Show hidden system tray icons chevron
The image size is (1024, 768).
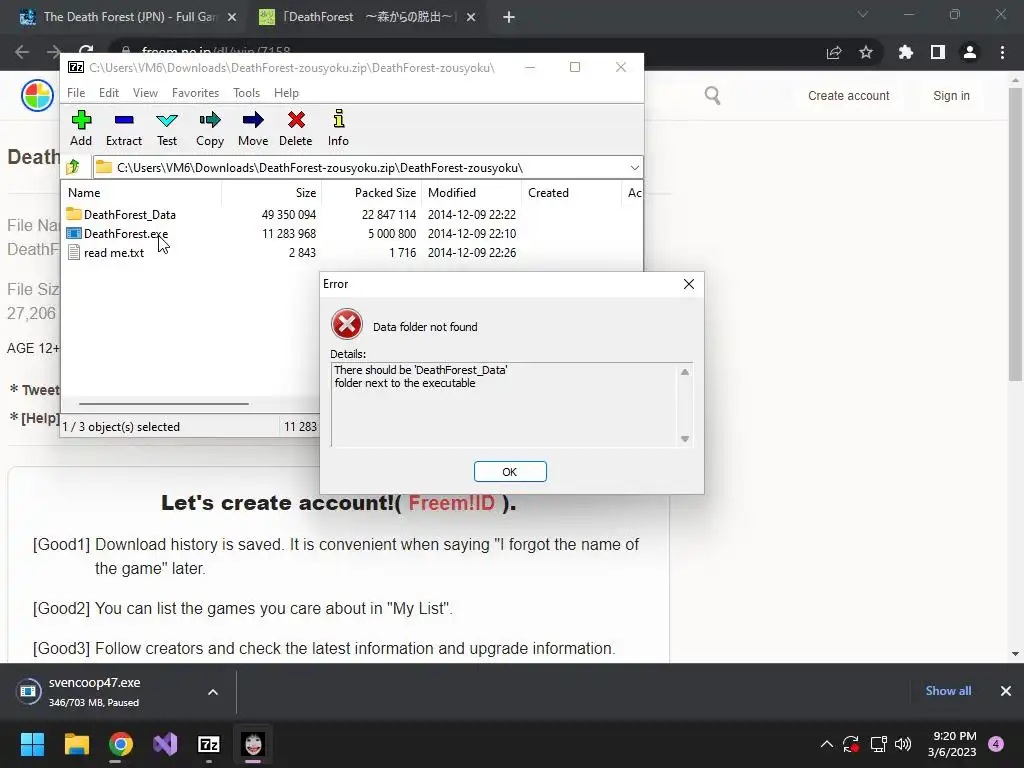click(826, 744)
